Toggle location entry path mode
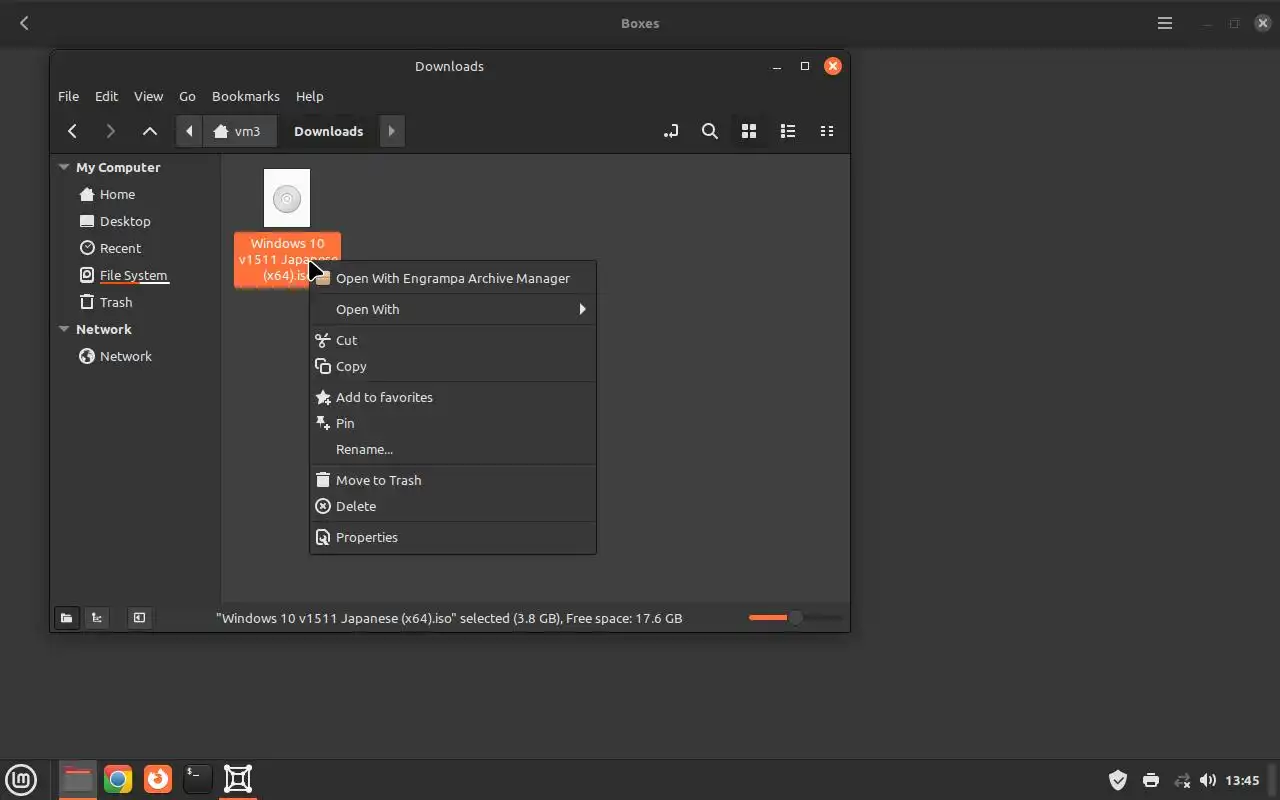 tap(671, 131)
